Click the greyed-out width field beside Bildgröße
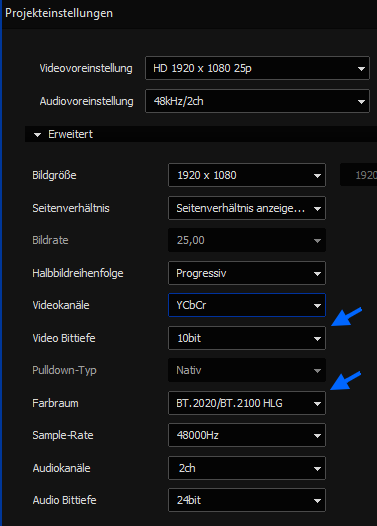This screenshot has height=526, width=377. point(359,175)
